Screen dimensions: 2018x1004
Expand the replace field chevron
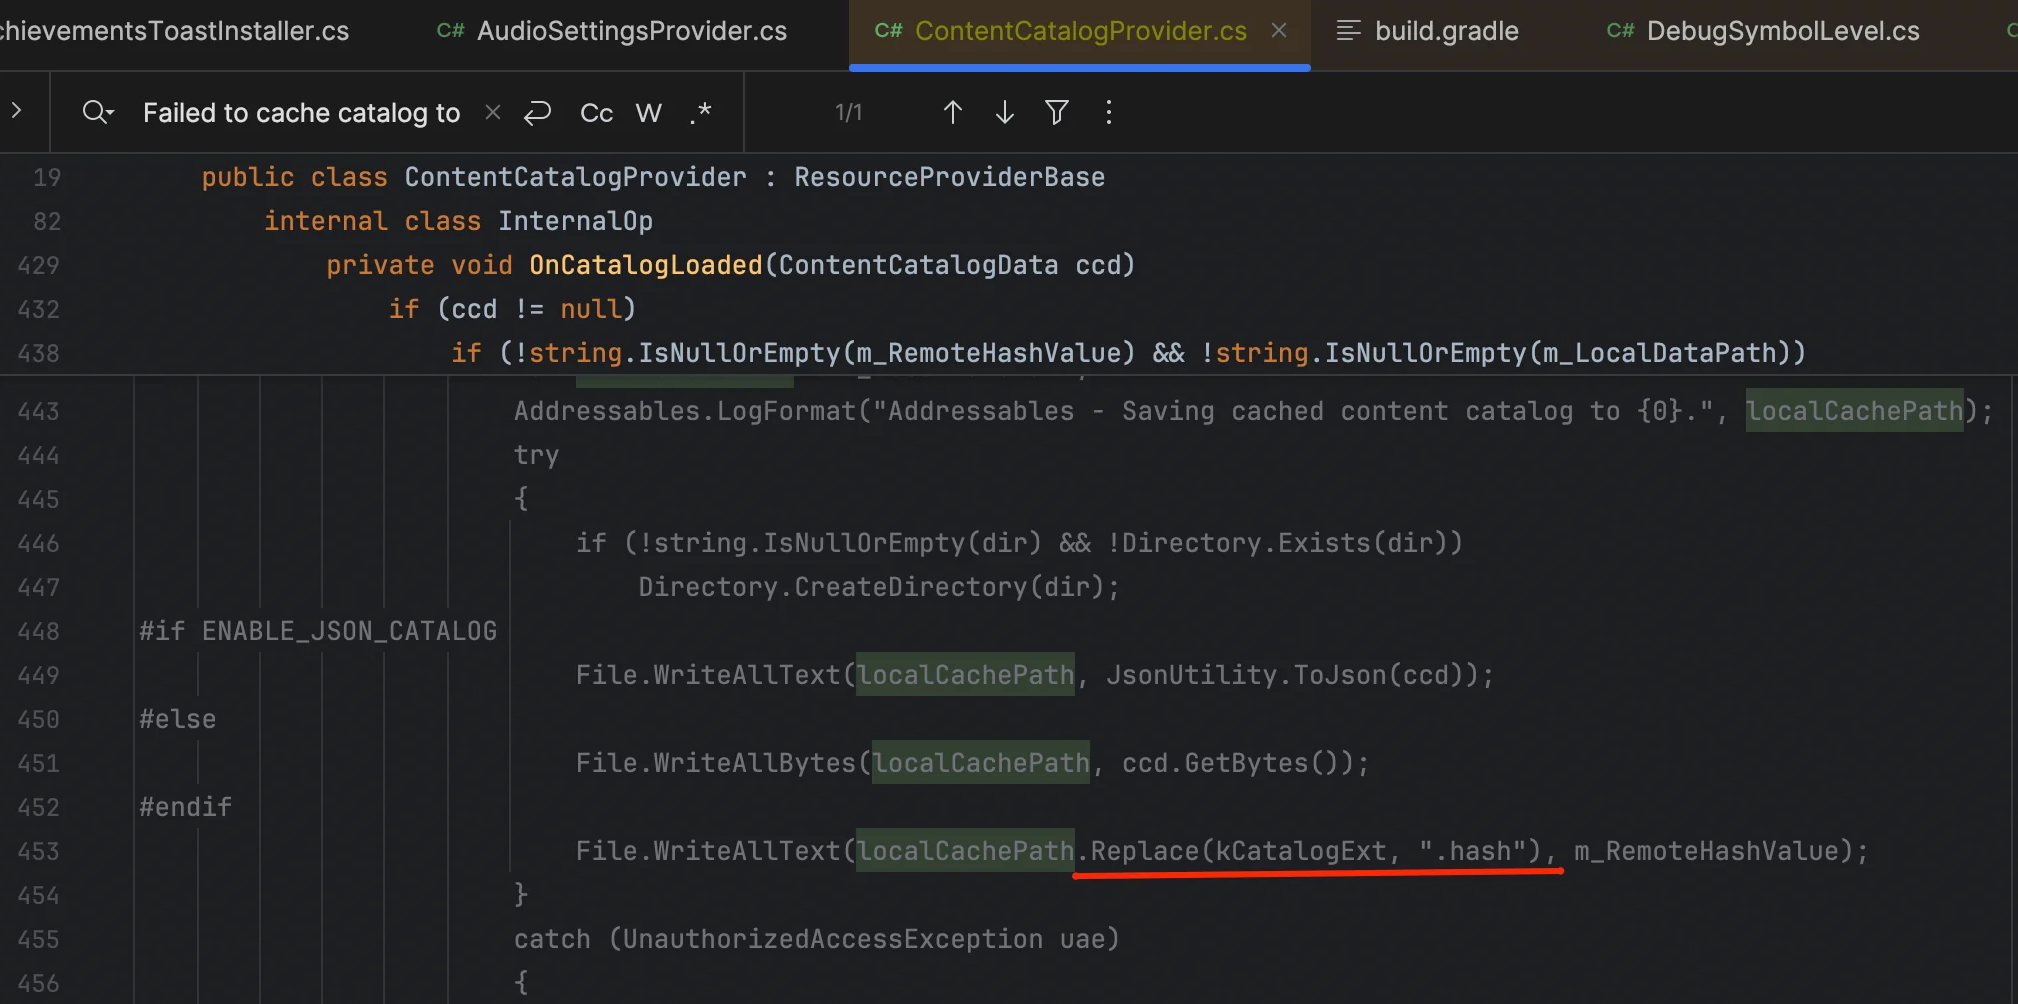point(17,111)
